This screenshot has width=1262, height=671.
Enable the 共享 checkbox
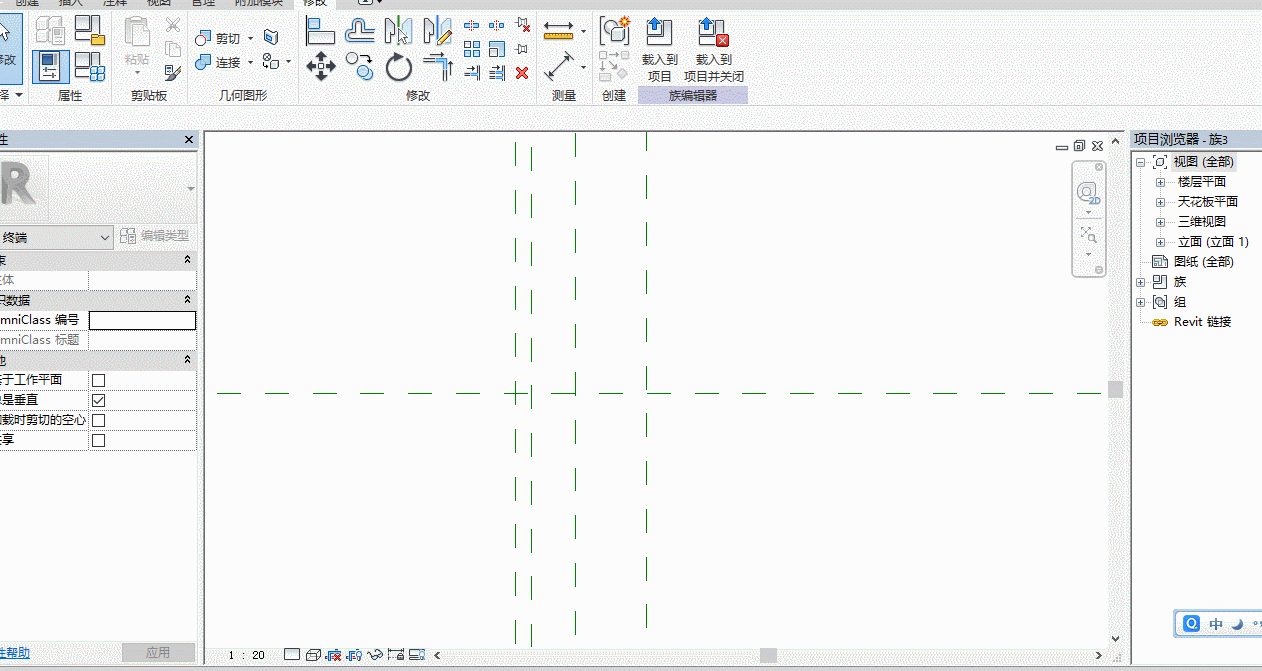pyautogui.click(x=98, y=440)
